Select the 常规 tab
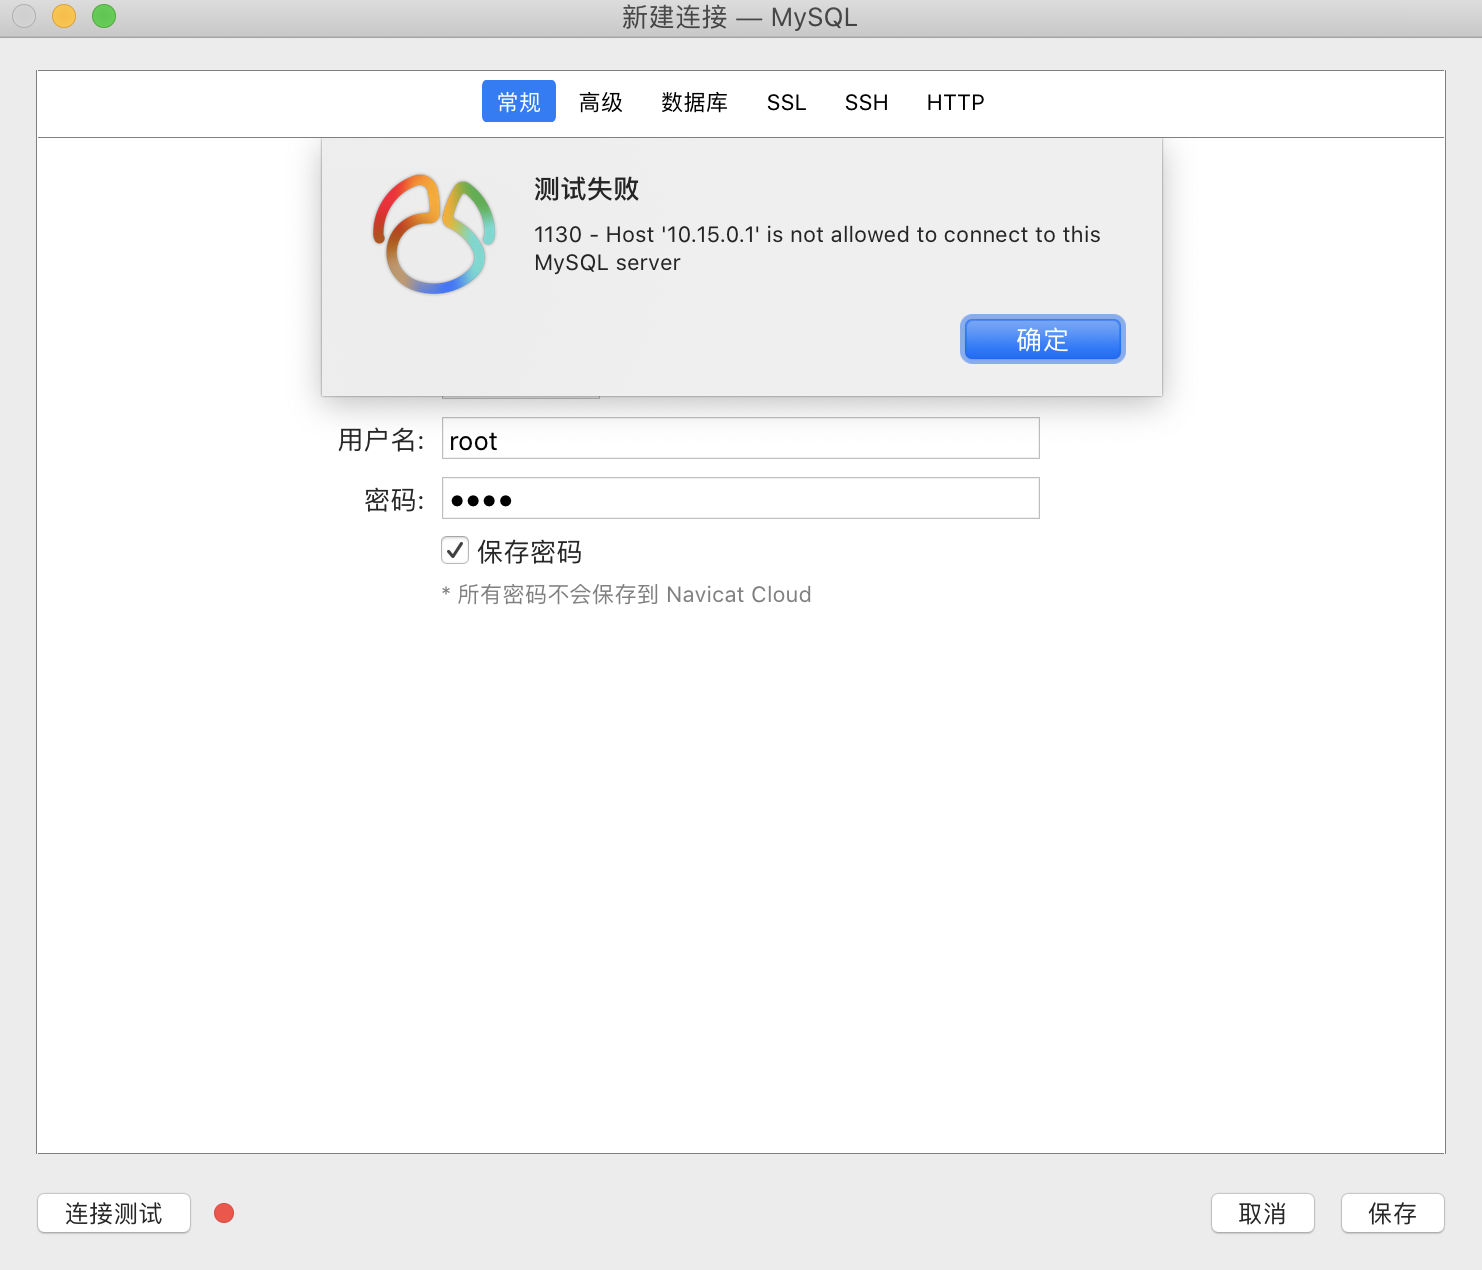The image size is (1482, 1270). click(518, 101)
